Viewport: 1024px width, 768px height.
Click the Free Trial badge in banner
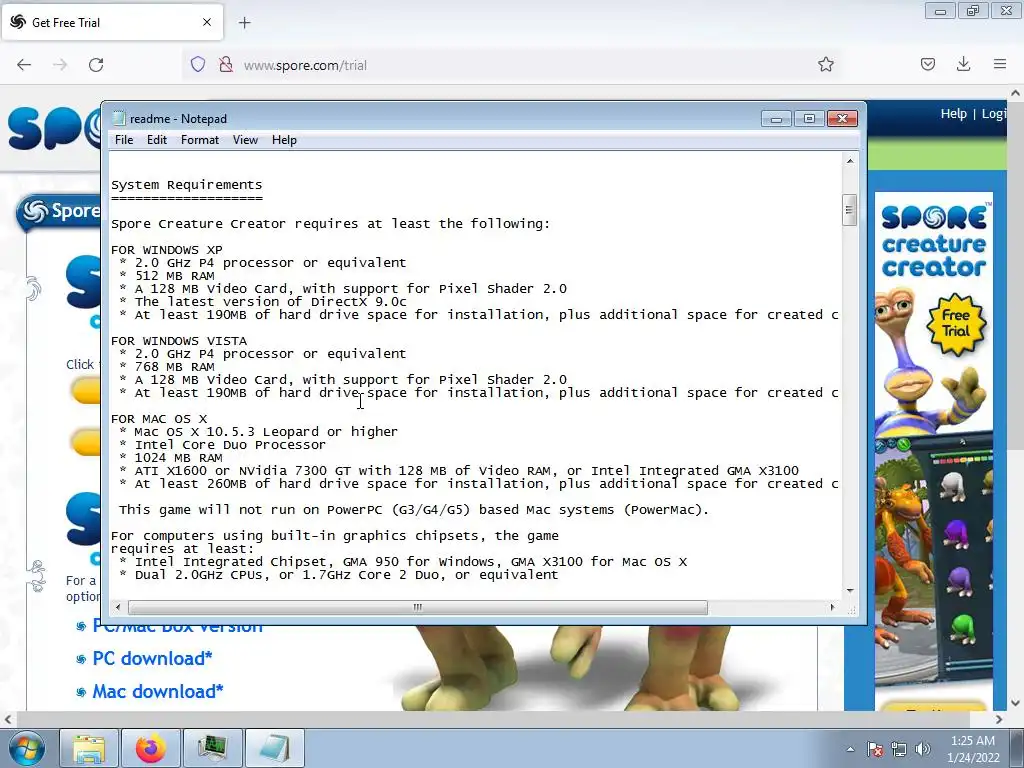[955, 323]
